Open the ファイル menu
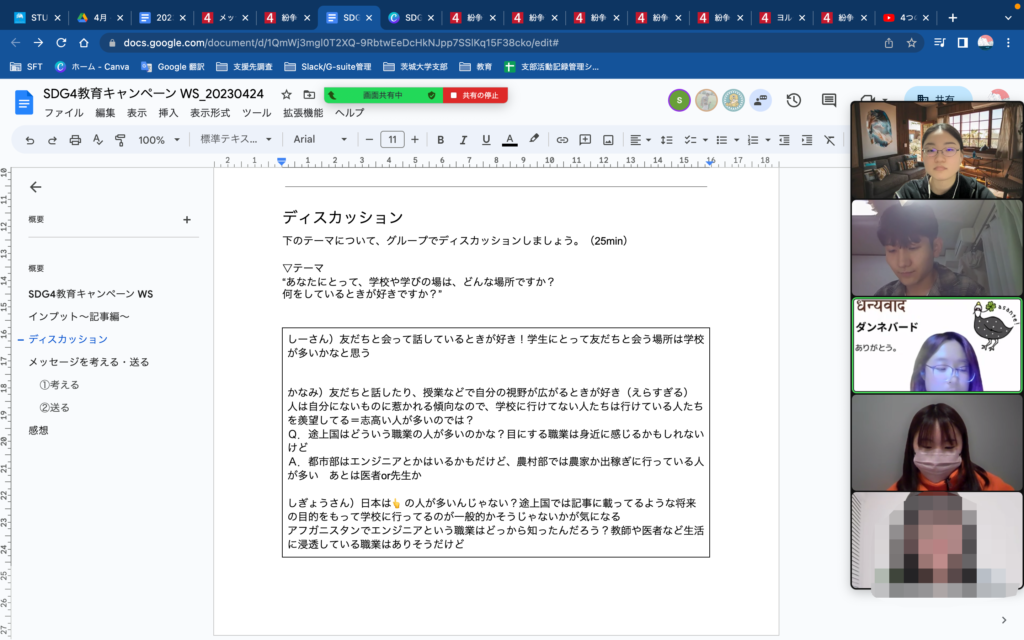Screen dimensions: 1024x640 pyautogui.click(x=63, y=113)
